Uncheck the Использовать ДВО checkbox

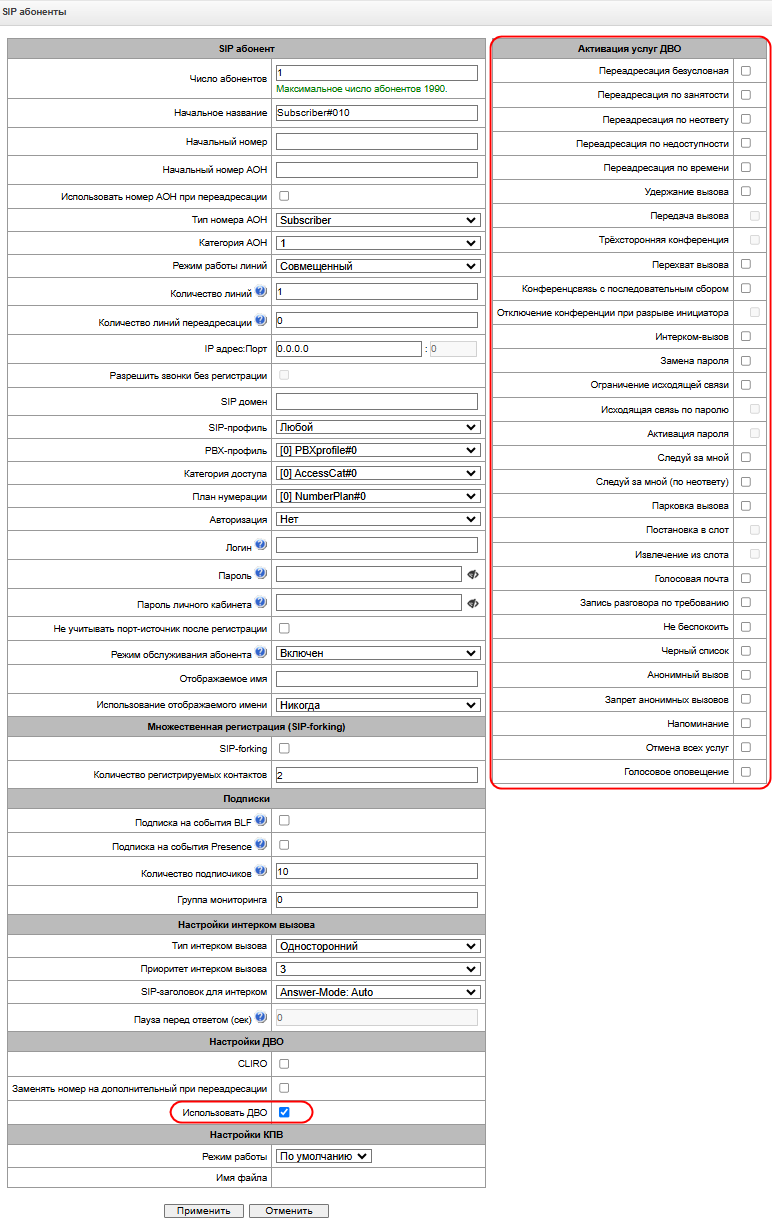click(284, 1112)
